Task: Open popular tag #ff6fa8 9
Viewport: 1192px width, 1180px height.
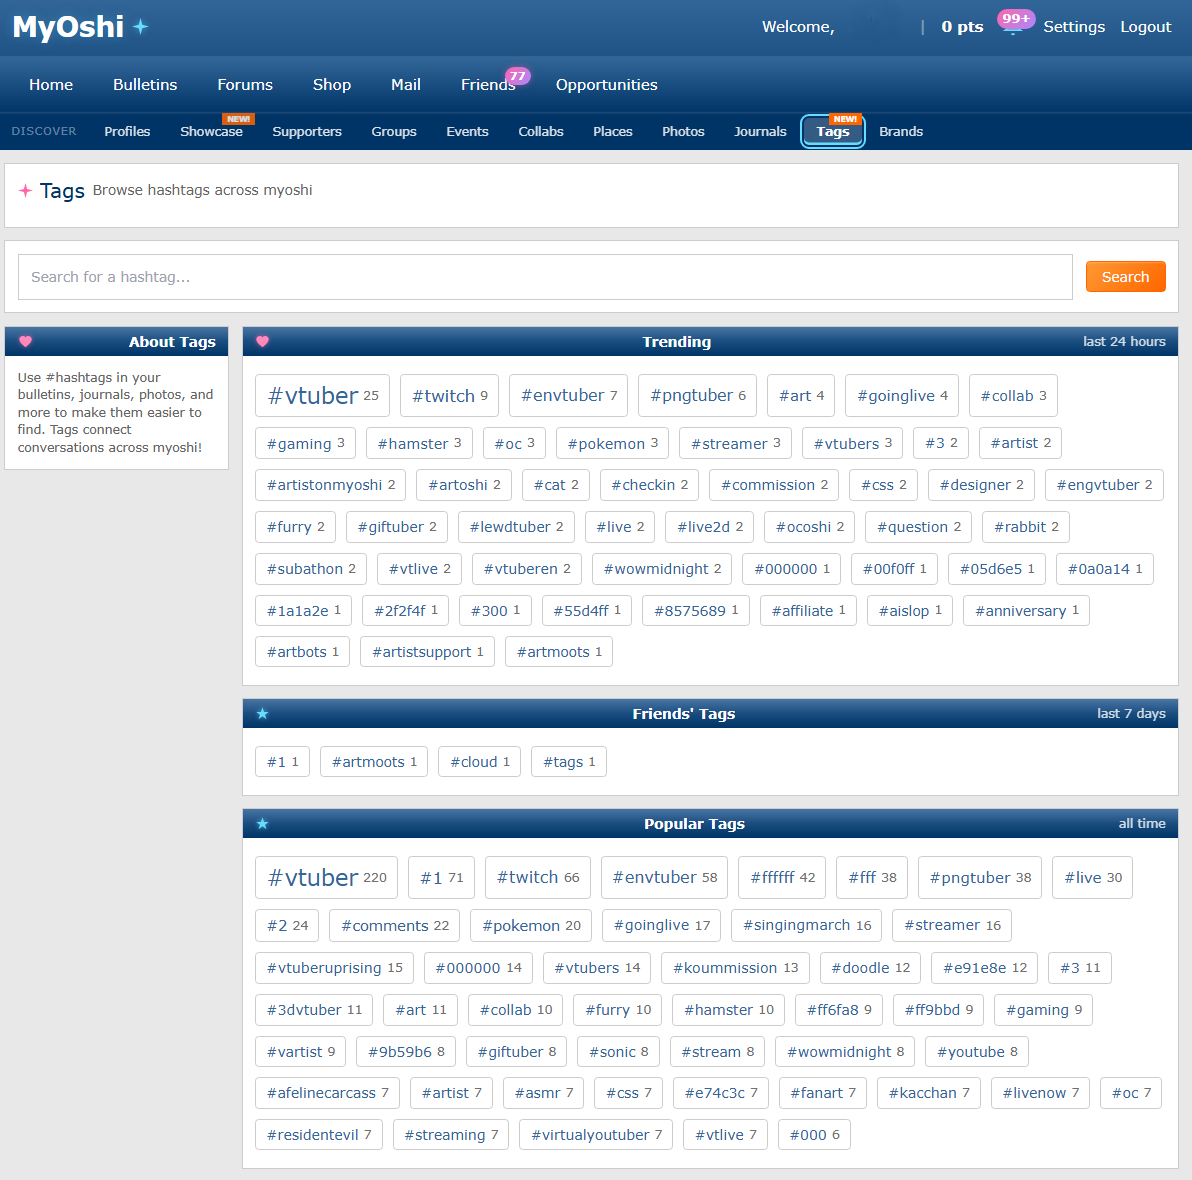Action: [839, 1010]
